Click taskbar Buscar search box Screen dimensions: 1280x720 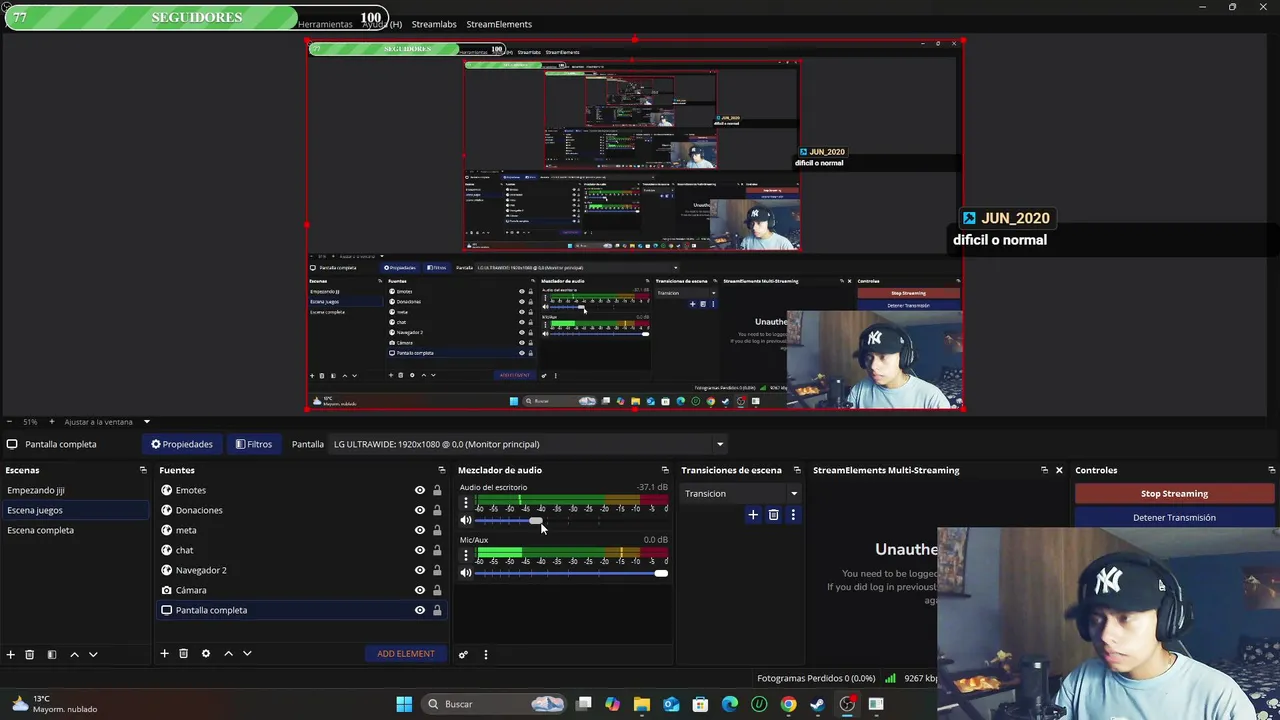click(x=495, y=704)
